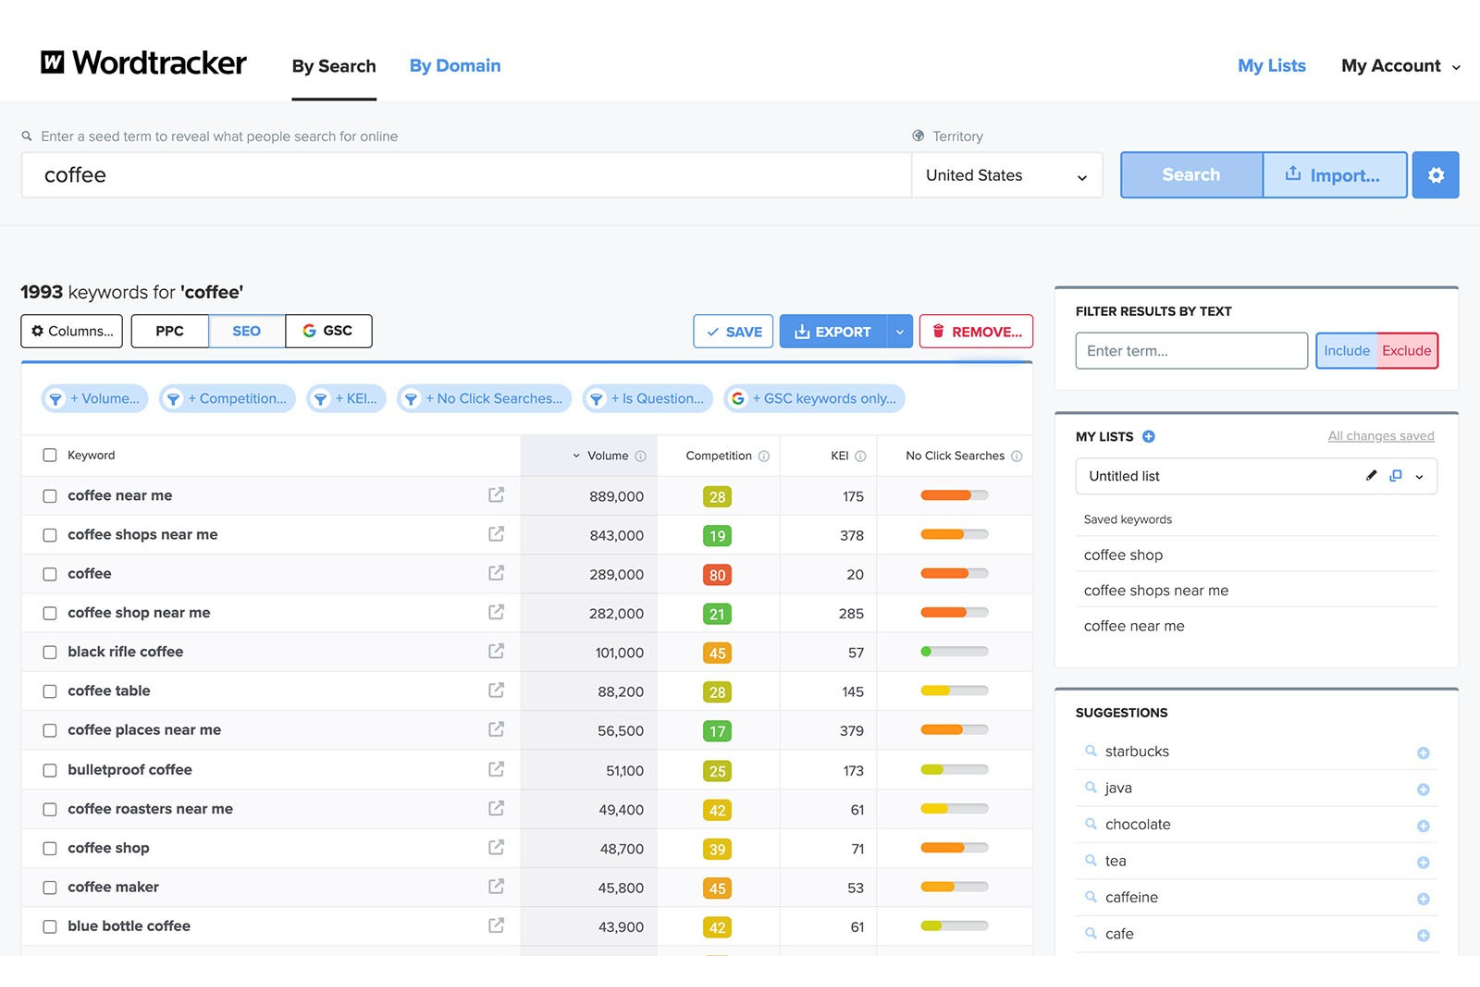
Task: Duplicate the Untitled list via the copy icon
Action: (1396, 476)
